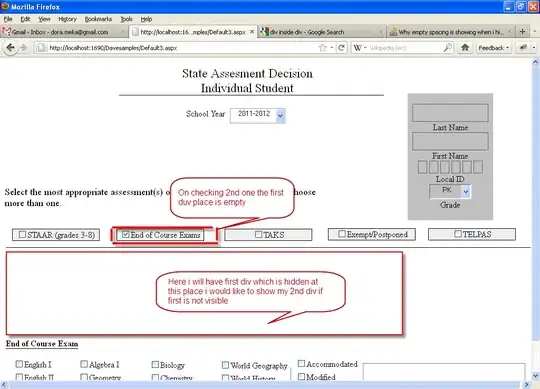This screenshot has width=540, height=389.
Task: Expand the Grade PK dropdown
Action: click(450, 191)
